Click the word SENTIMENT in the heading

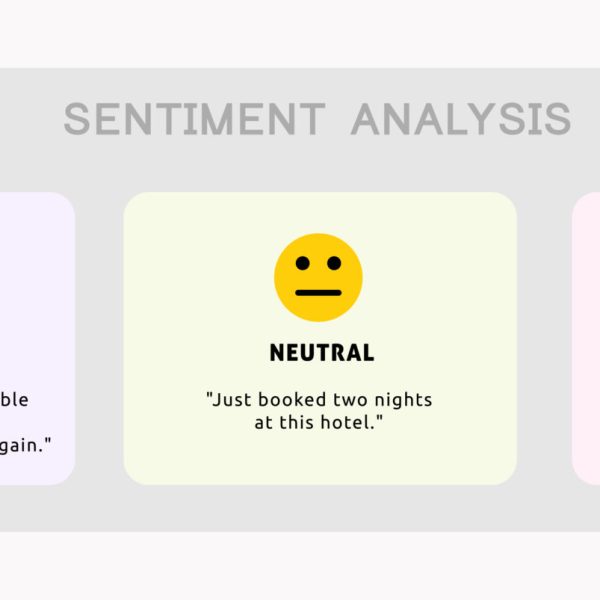195,119
